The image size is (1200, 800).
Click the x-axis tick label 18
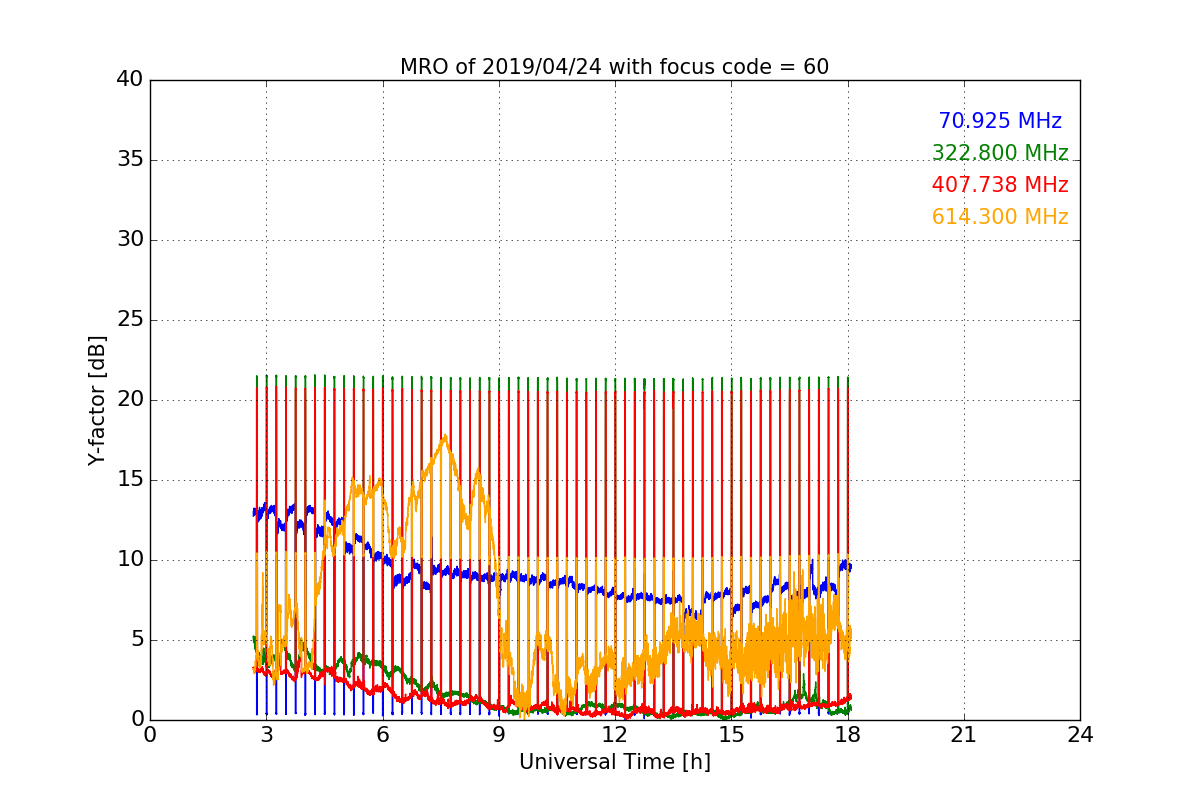point(848,734)
